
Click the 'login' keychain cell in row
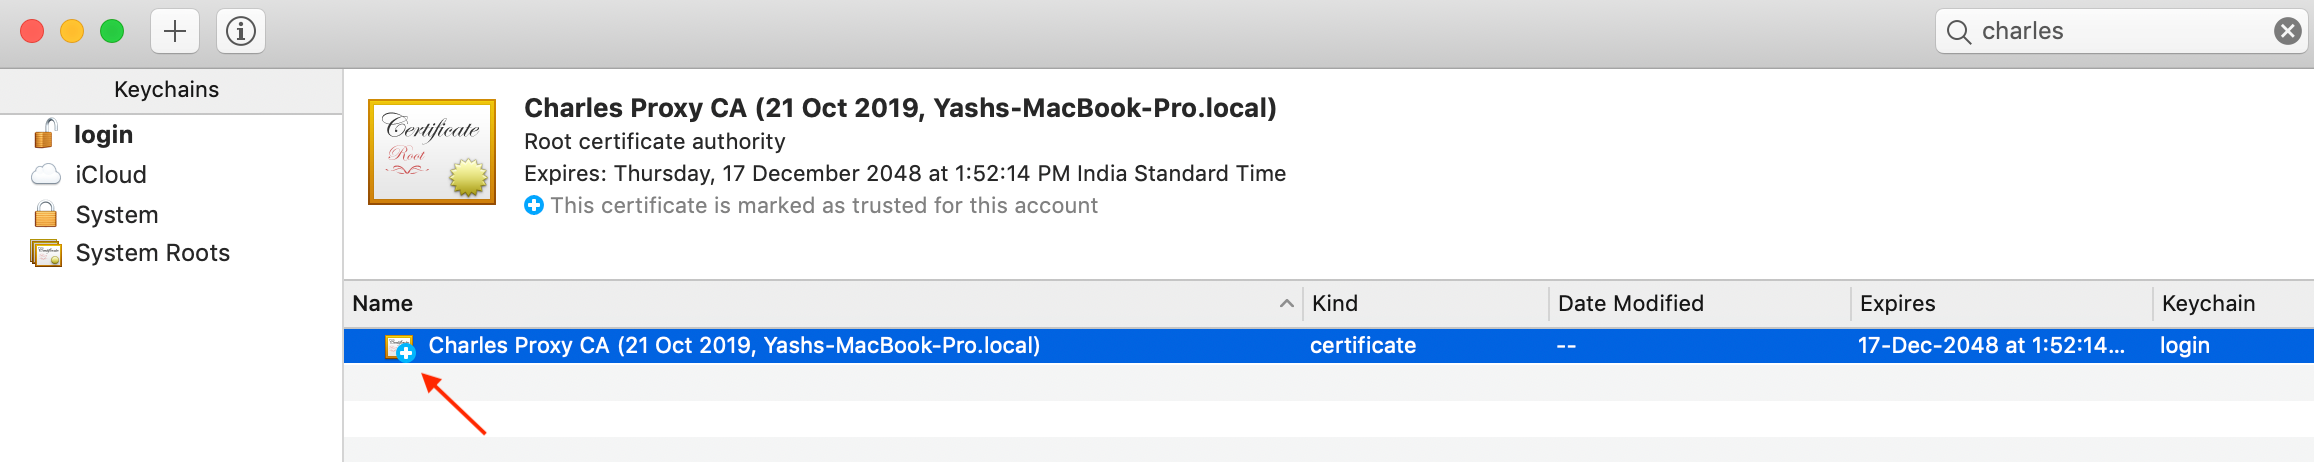click(x=2184, y=346)
